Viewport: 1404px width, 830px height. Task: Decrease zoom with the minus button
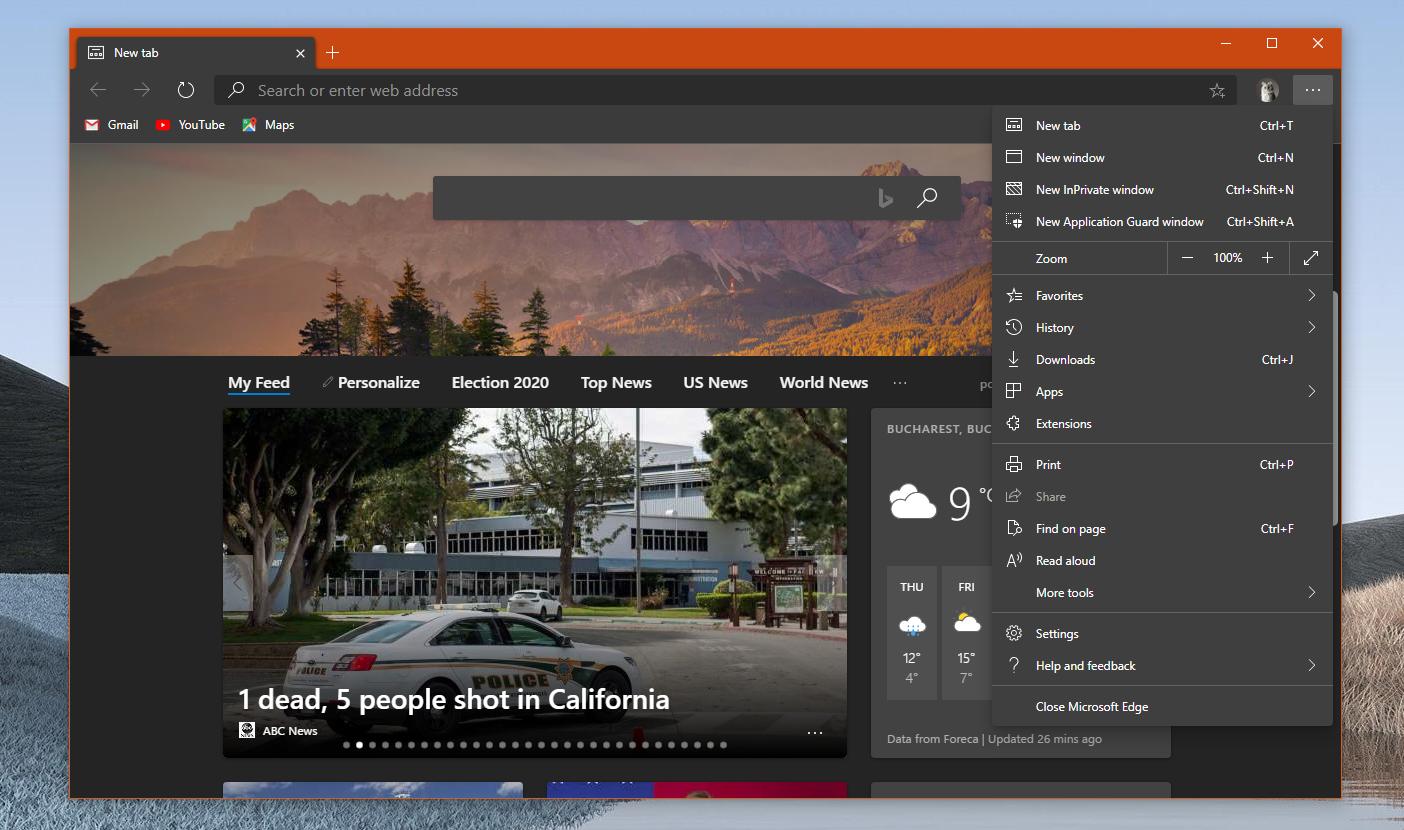pos(1187,258)
